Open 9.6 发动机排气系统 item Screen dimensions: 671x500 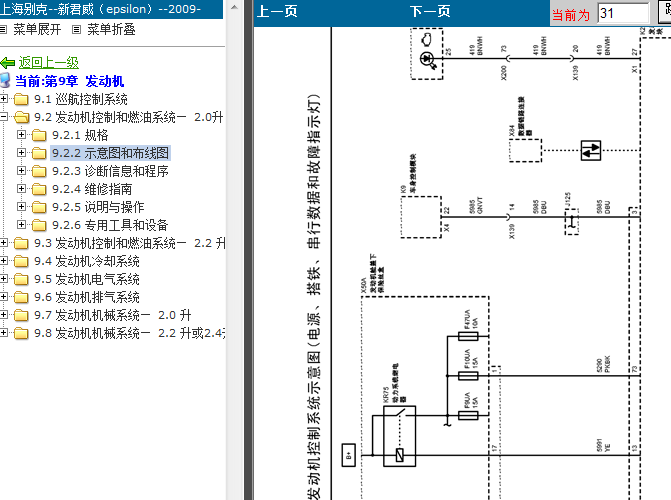pos(87,298)
